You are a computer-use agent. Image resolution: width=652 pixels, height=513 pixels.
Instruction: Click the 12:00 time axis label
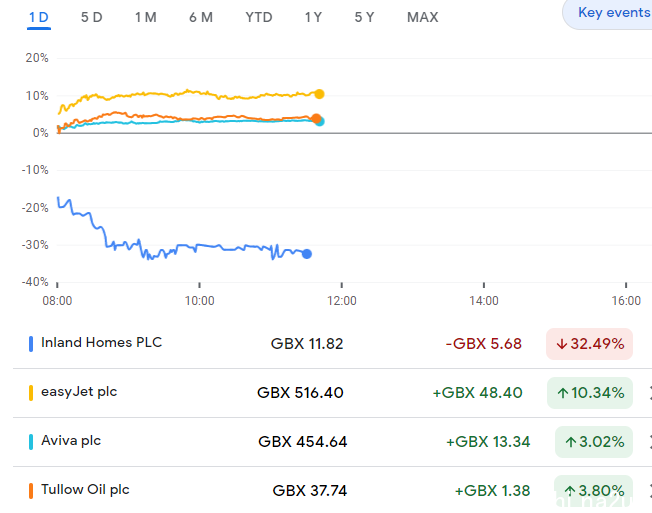341,301
